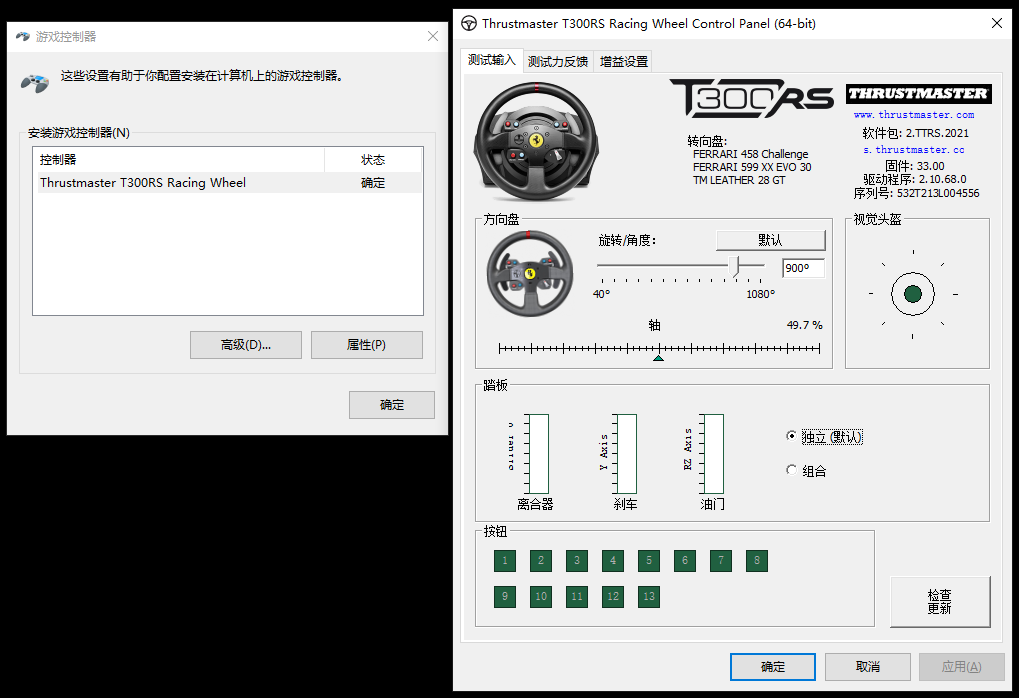Click the rotation angle slider thumb
1019x698 pixels.
[x=734, y=266]
